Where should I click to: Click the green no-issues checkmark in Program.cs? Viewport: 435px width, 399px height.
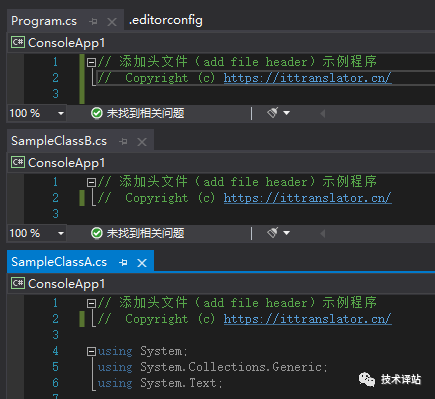point(97,113)
